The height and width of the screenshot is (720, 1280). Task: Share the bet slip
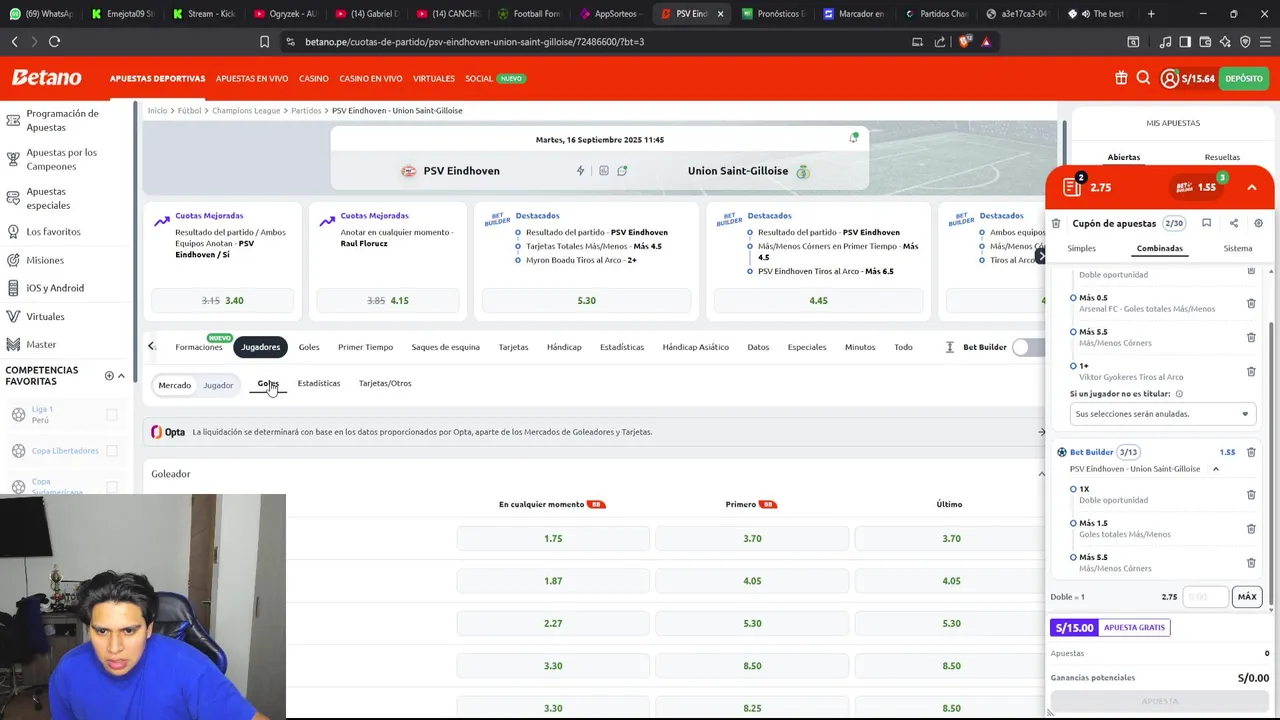click(1234, 223)
